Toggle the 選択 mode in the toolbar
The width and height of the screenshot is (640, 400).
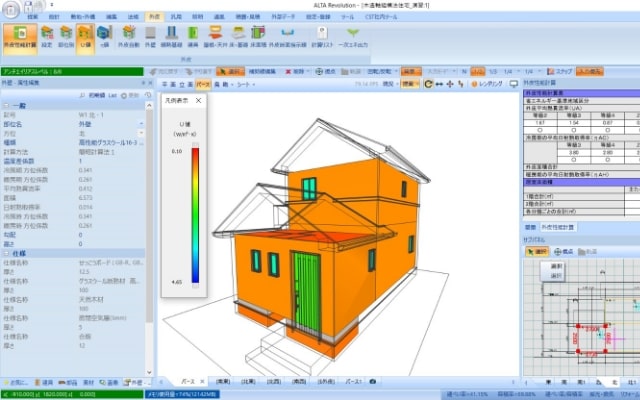[x=230, y=72]
